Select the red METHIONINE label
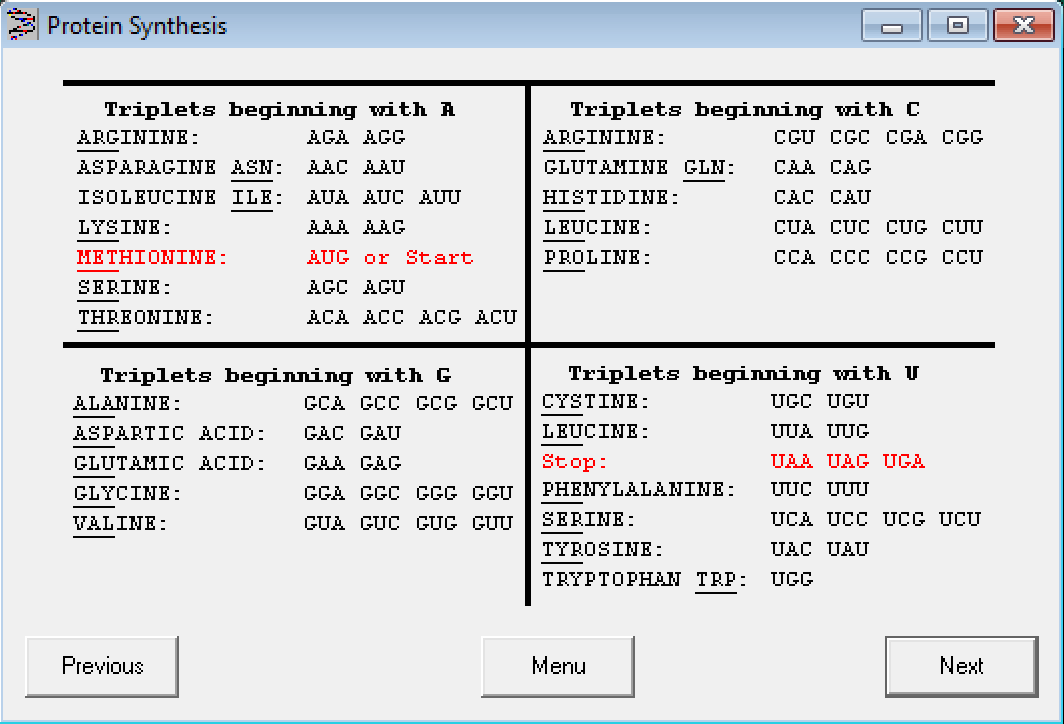Screen dimensions: 1064x724 point(152,258)
